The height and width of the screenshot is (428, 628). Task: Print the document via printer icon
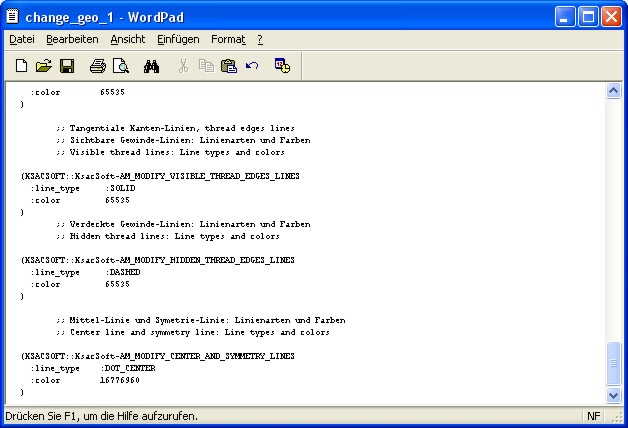[98, 66]
